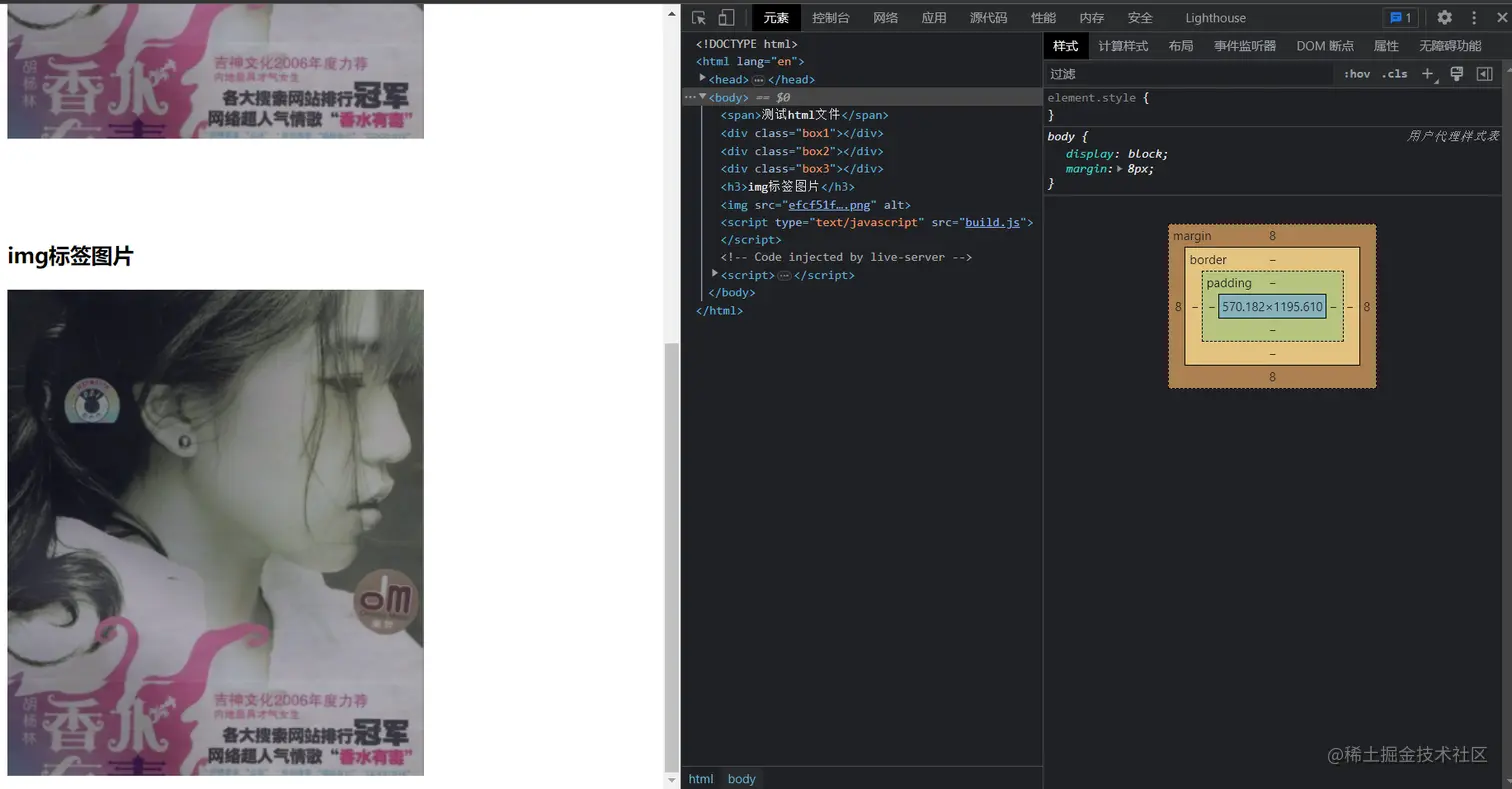
Task: Click the ellipsis badge in the last script tag
Action: tap(784, 275)
